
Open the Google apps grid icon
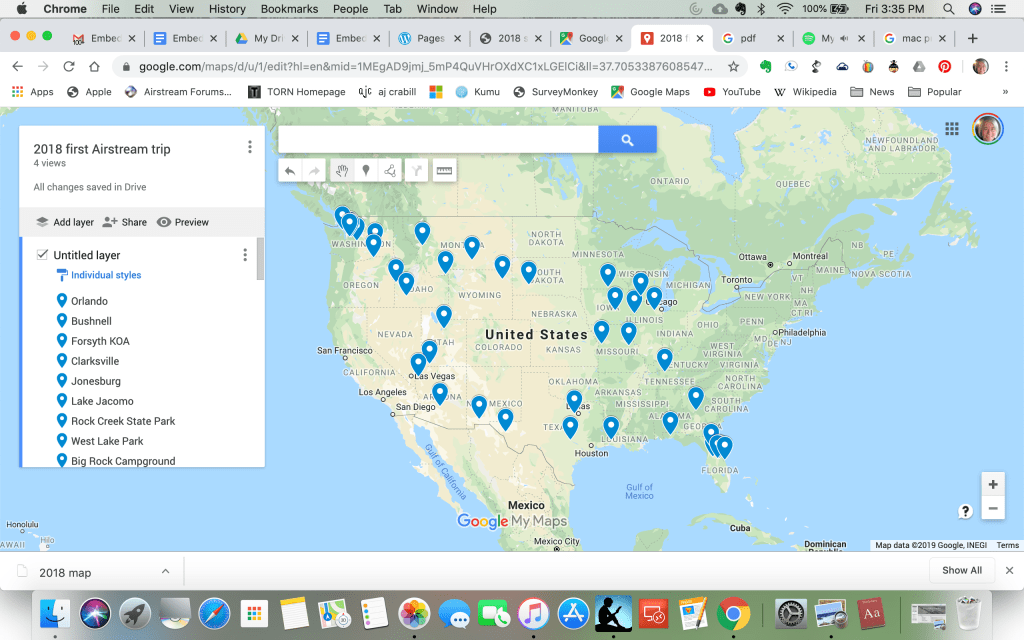(952, 129)
